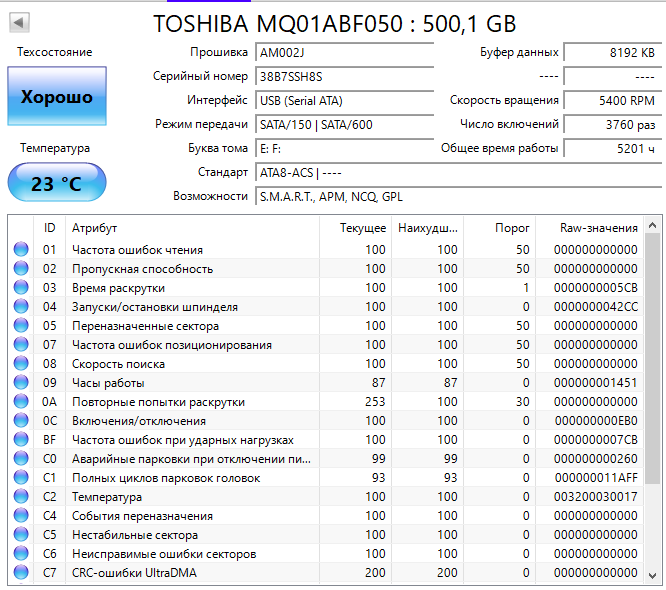Click the Текущее column header
Image resolution: width=666 pixels, height=590 pixels.
click(x=362, y=228)
